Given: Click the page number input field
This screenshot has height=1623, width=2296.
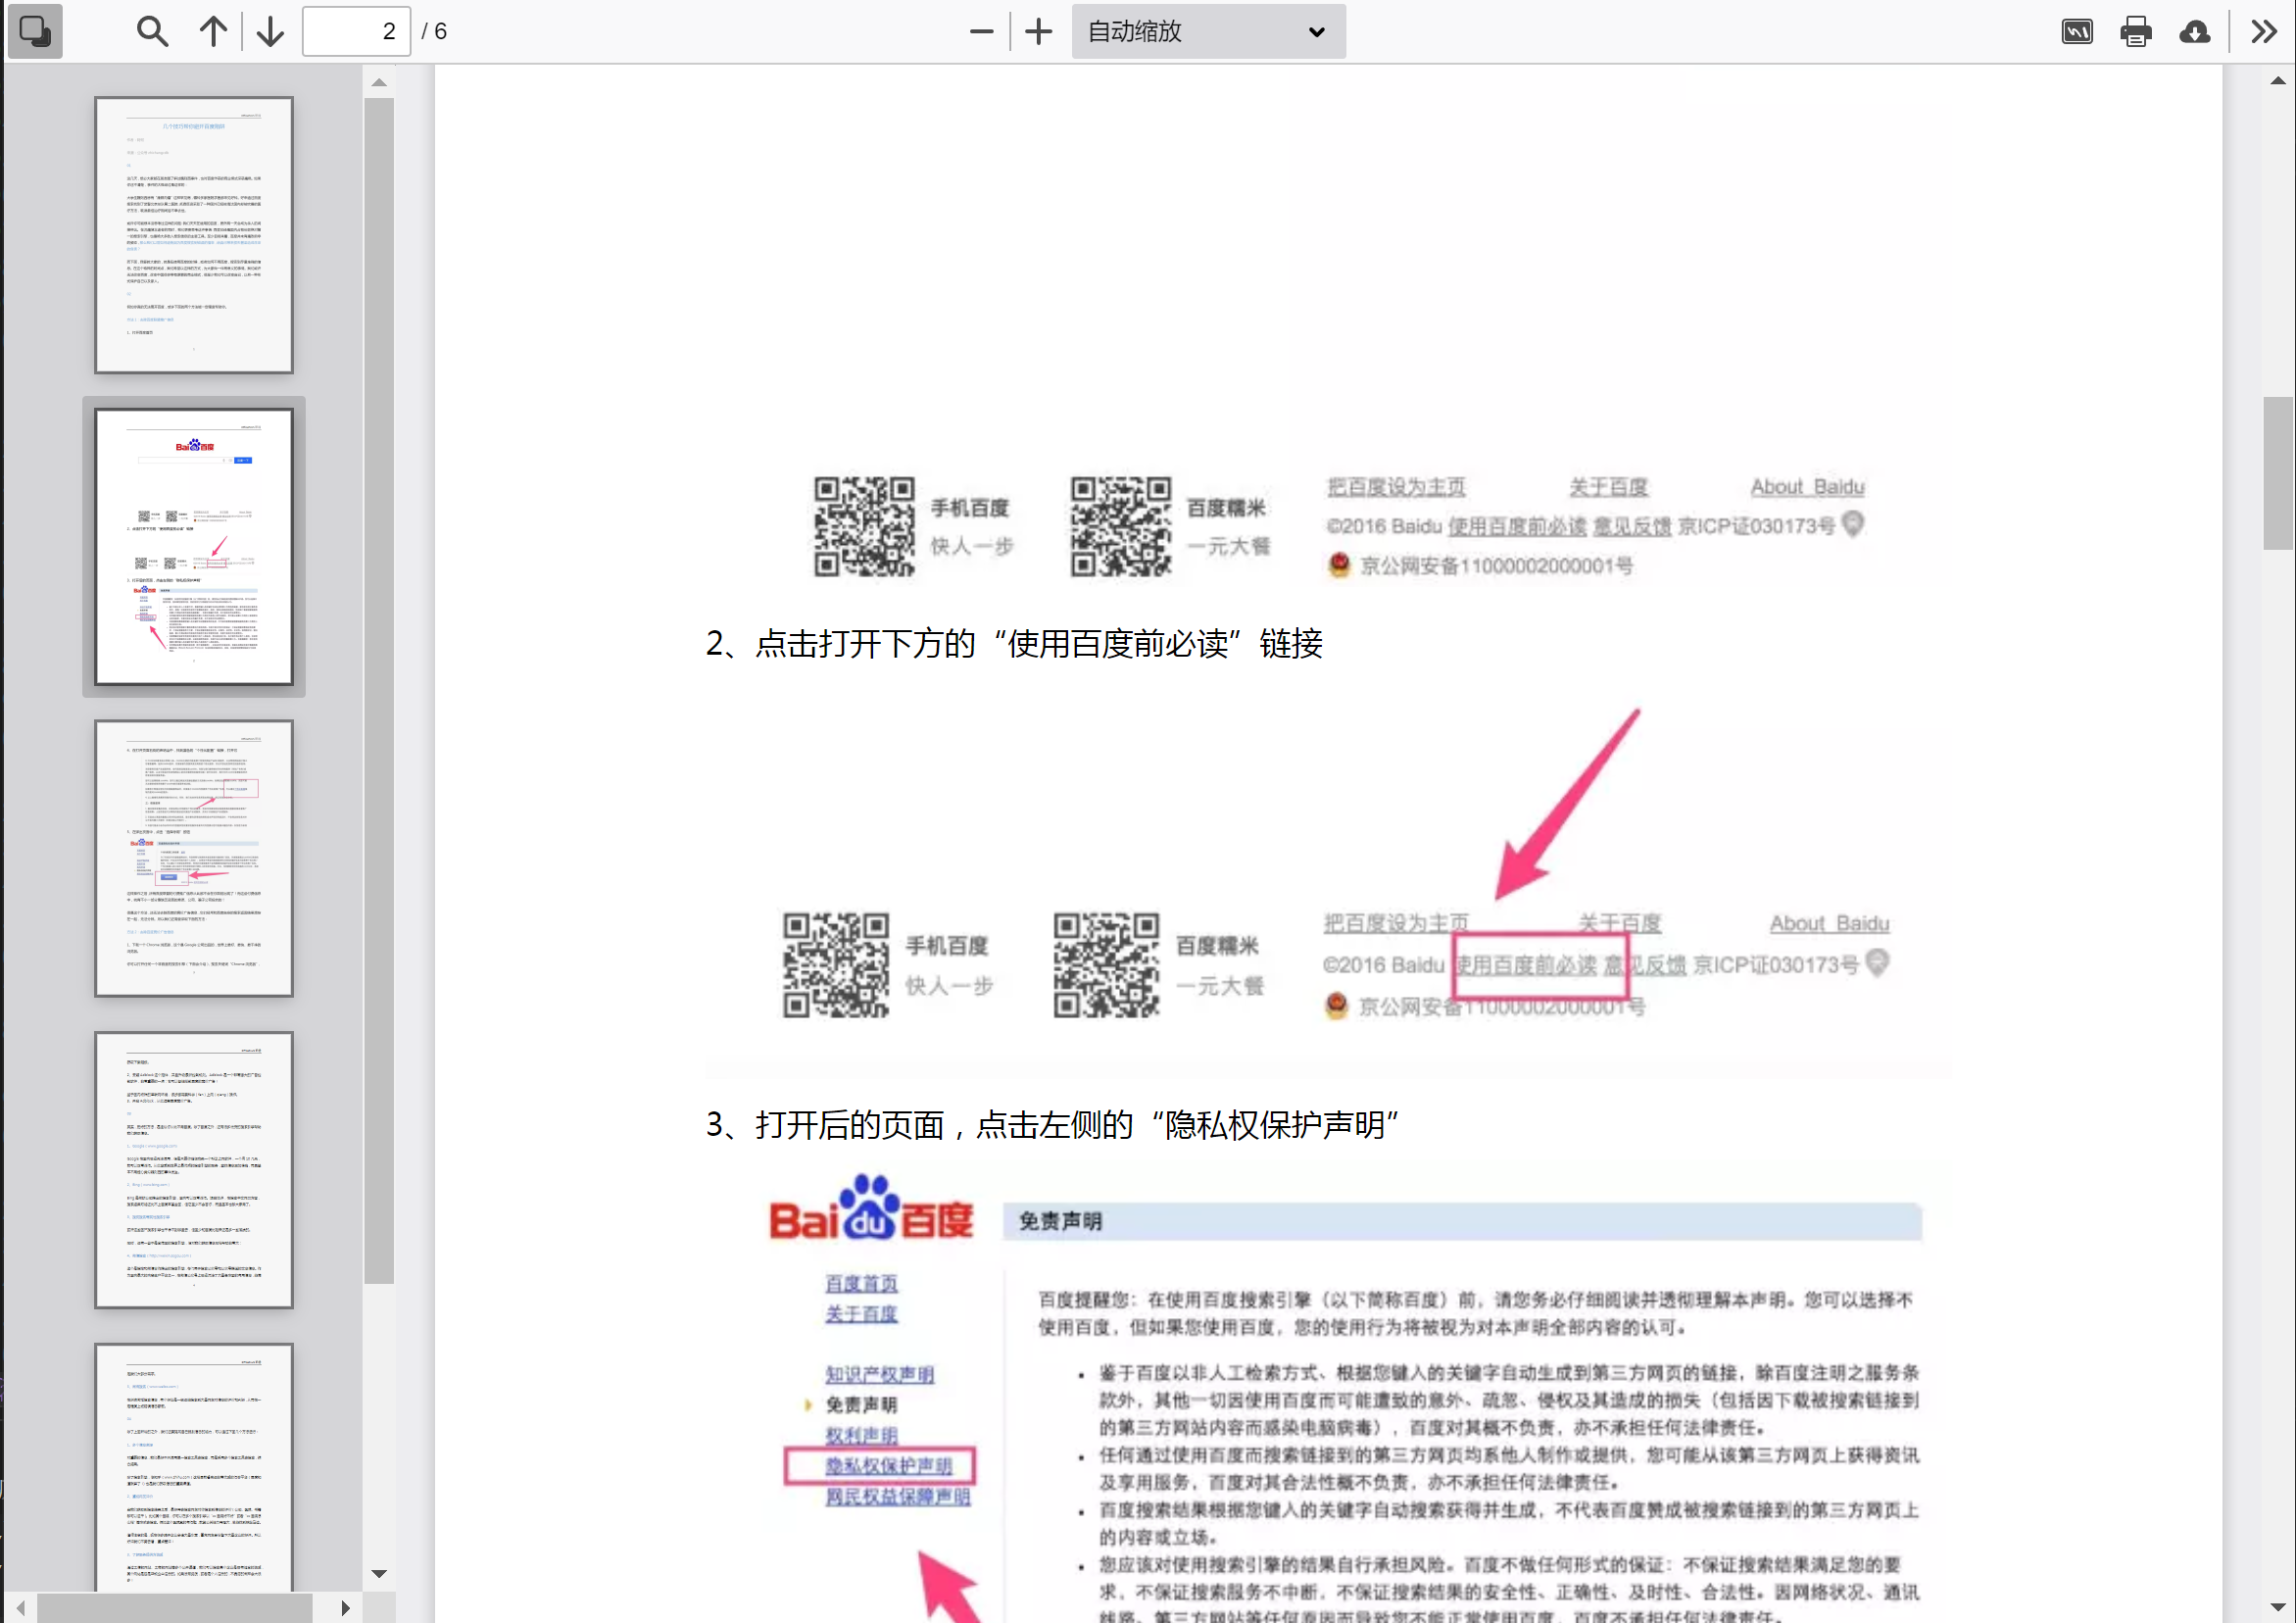Looking at the screenshot, I should pos(356,31).
